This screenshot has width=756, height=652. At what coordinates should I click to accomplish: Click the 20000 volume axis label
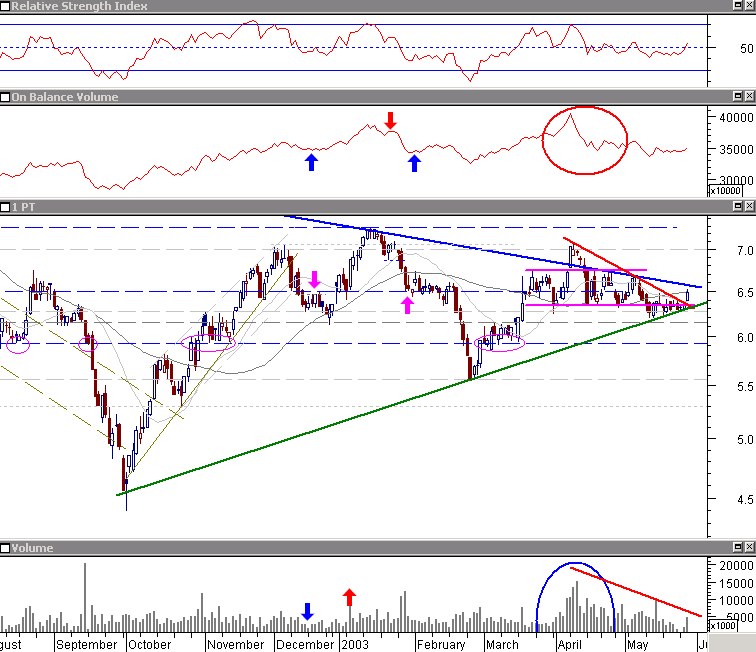[x=736, y=566]
